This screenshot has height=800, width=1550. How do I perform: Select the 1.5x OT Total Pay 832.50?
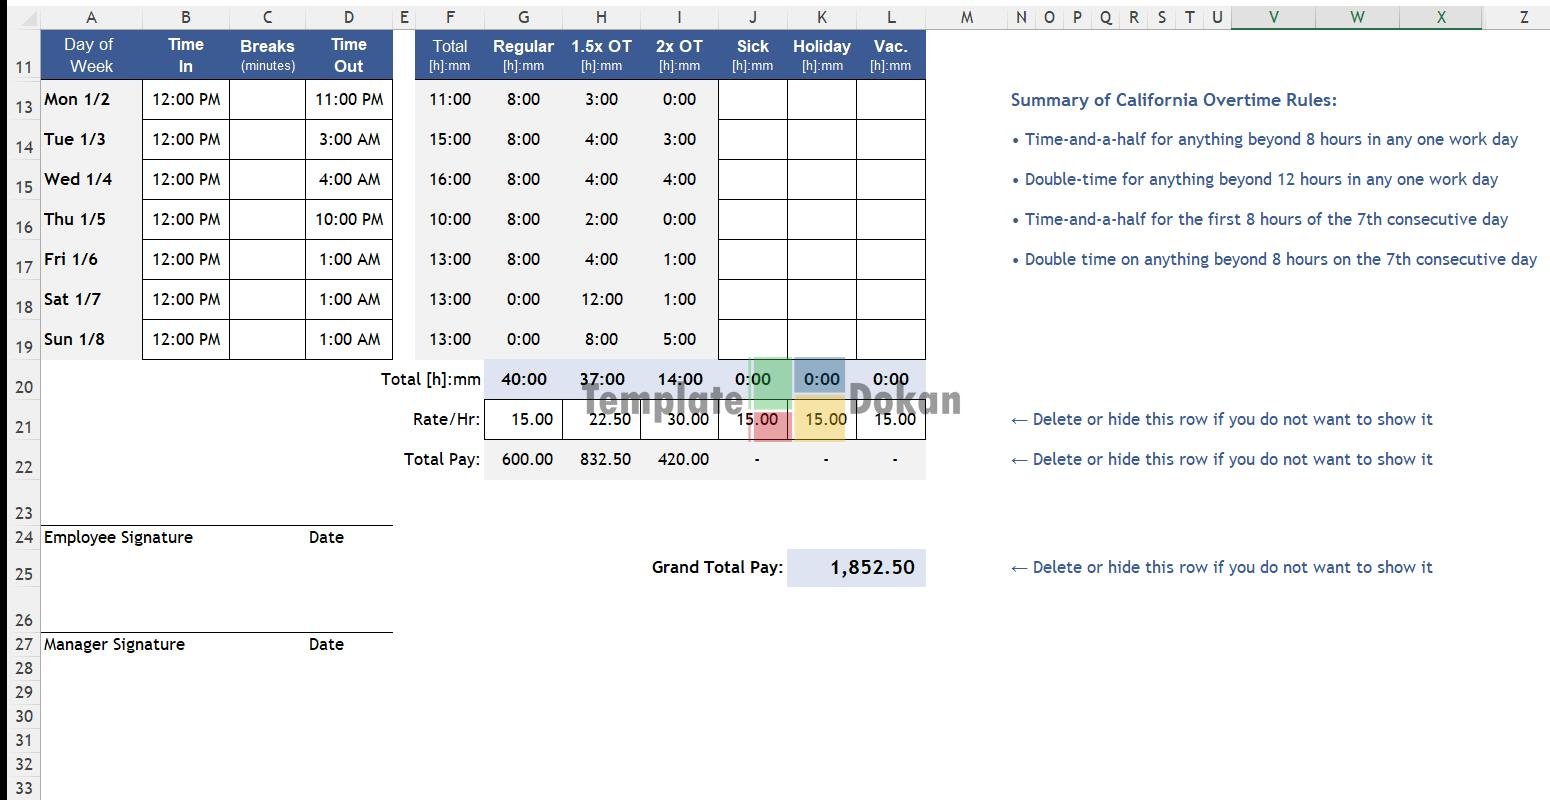point(601,460)
